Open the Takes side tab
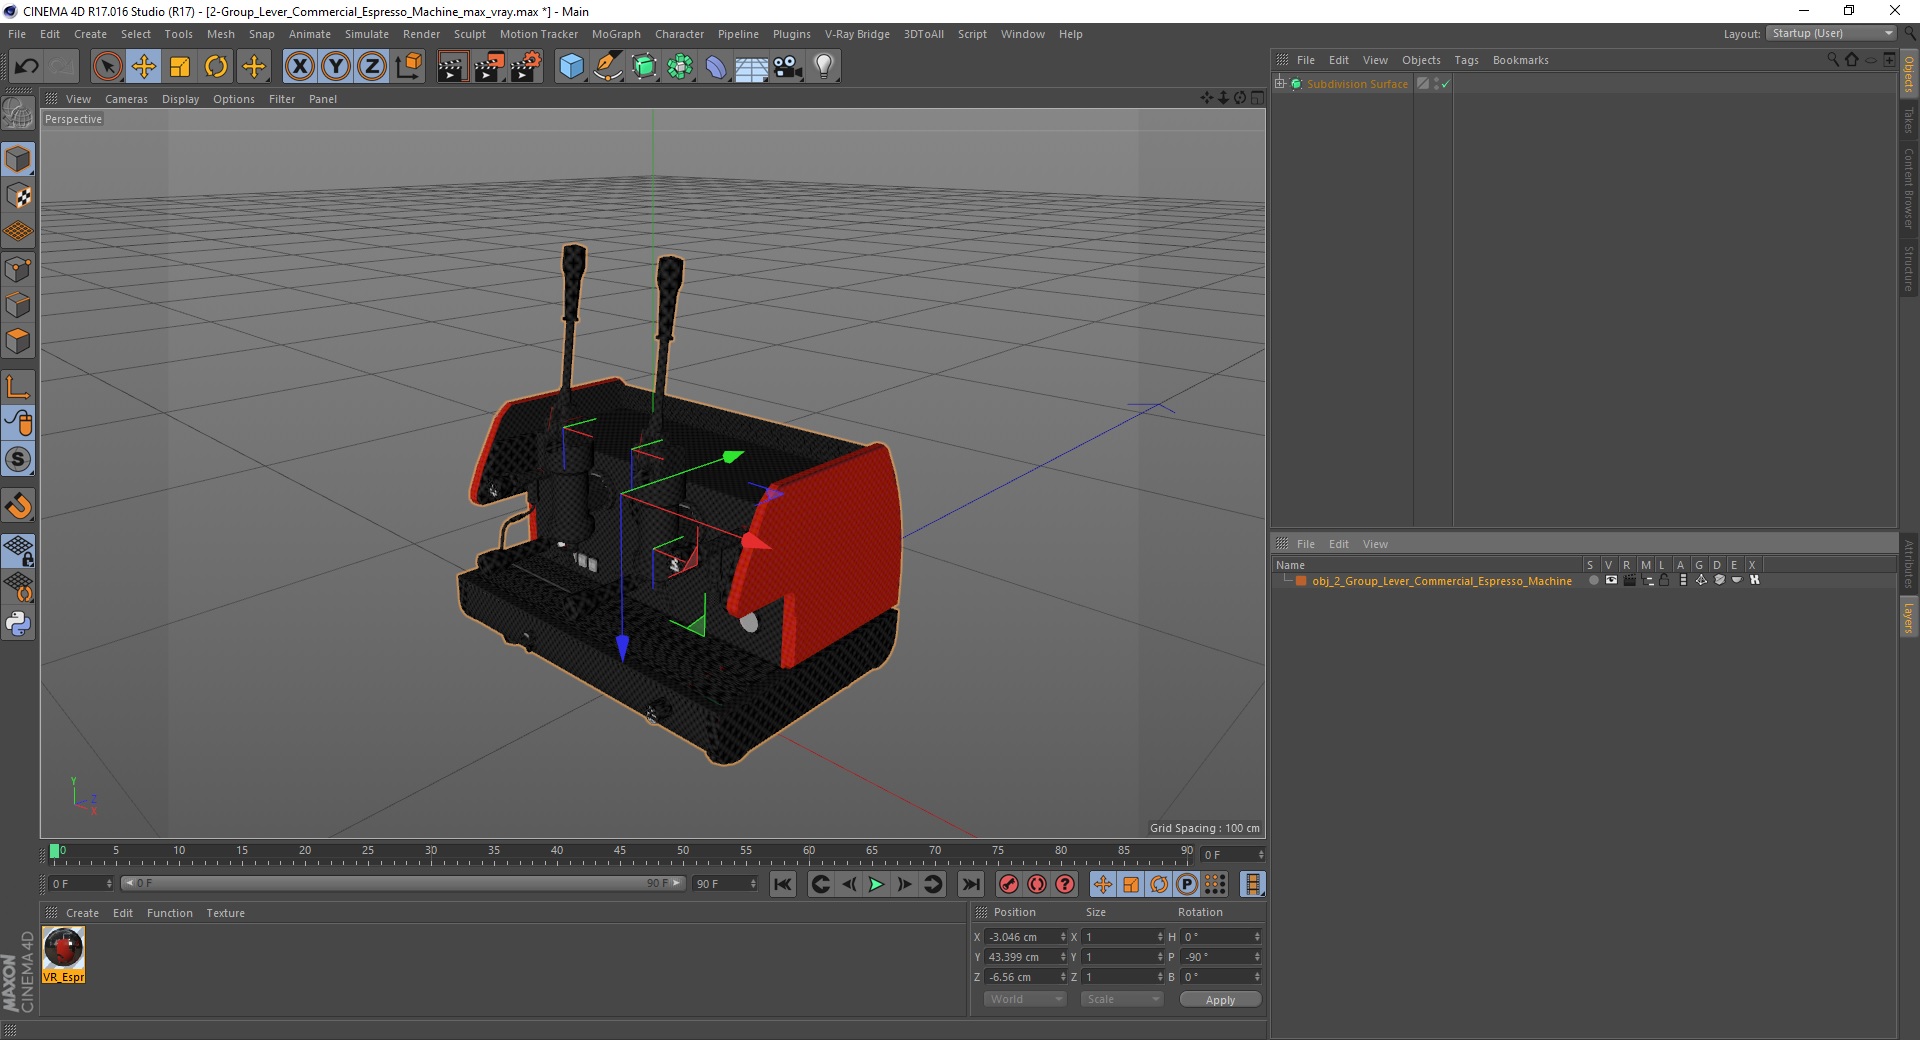This screenshot has width=1920, height=1040. (1909, 120)
